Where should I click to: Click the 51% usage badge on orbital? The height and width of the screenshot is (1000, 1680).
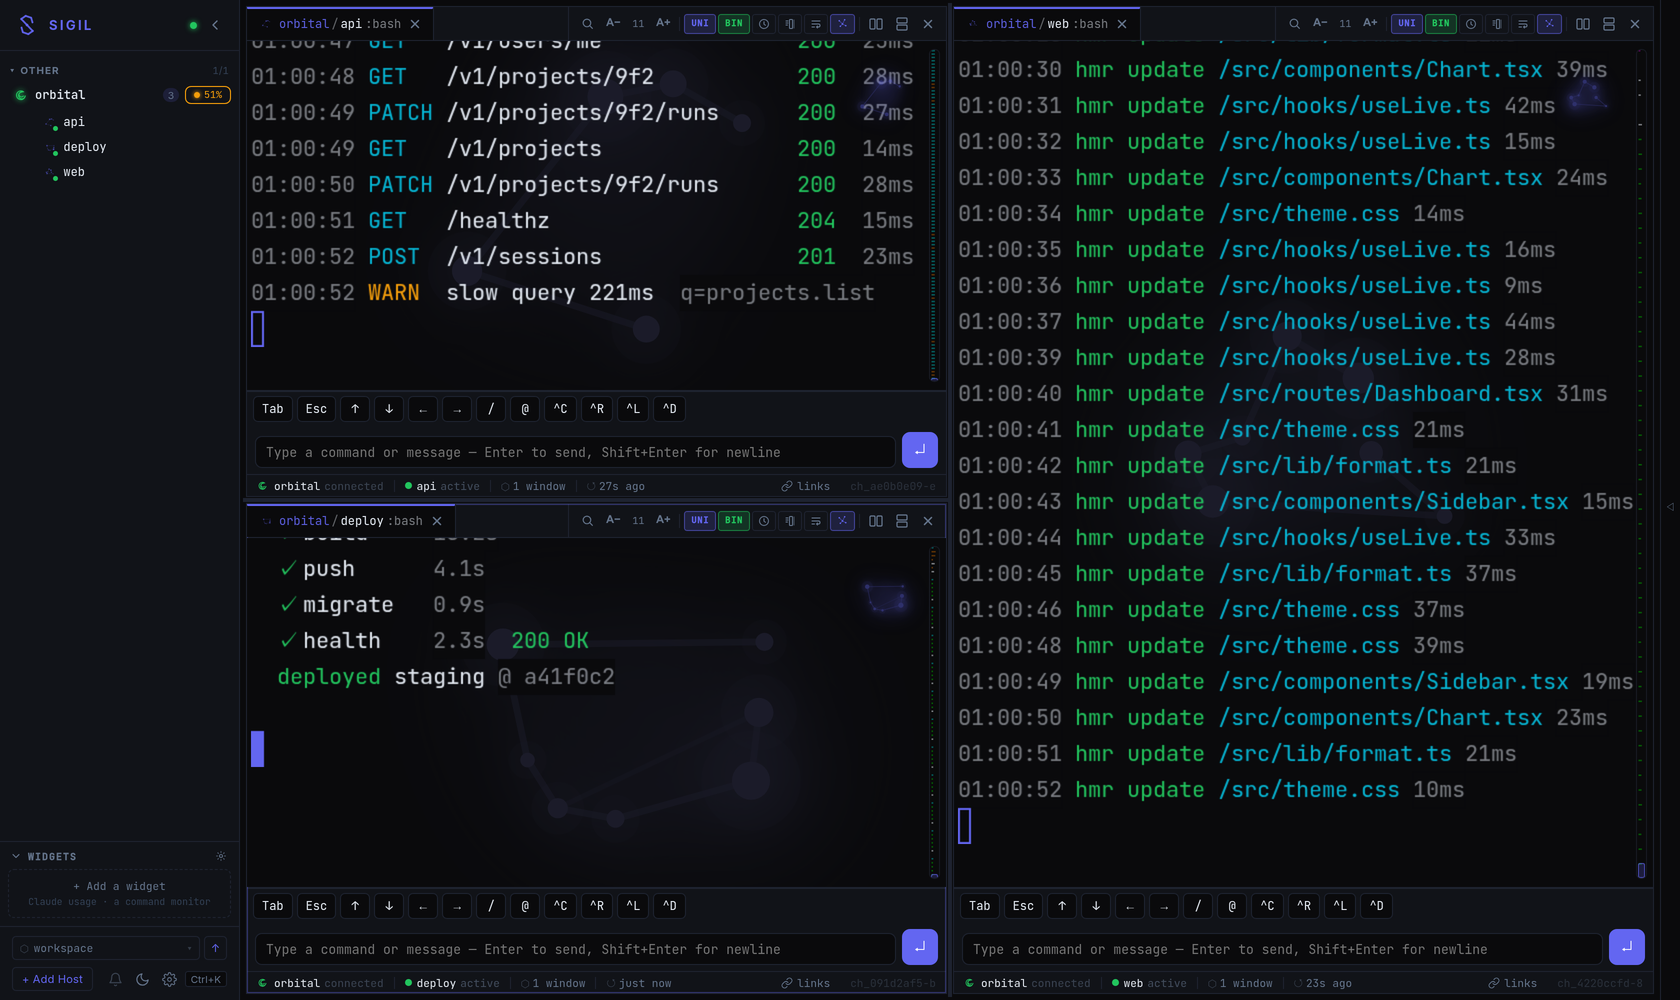click(208, 95)
